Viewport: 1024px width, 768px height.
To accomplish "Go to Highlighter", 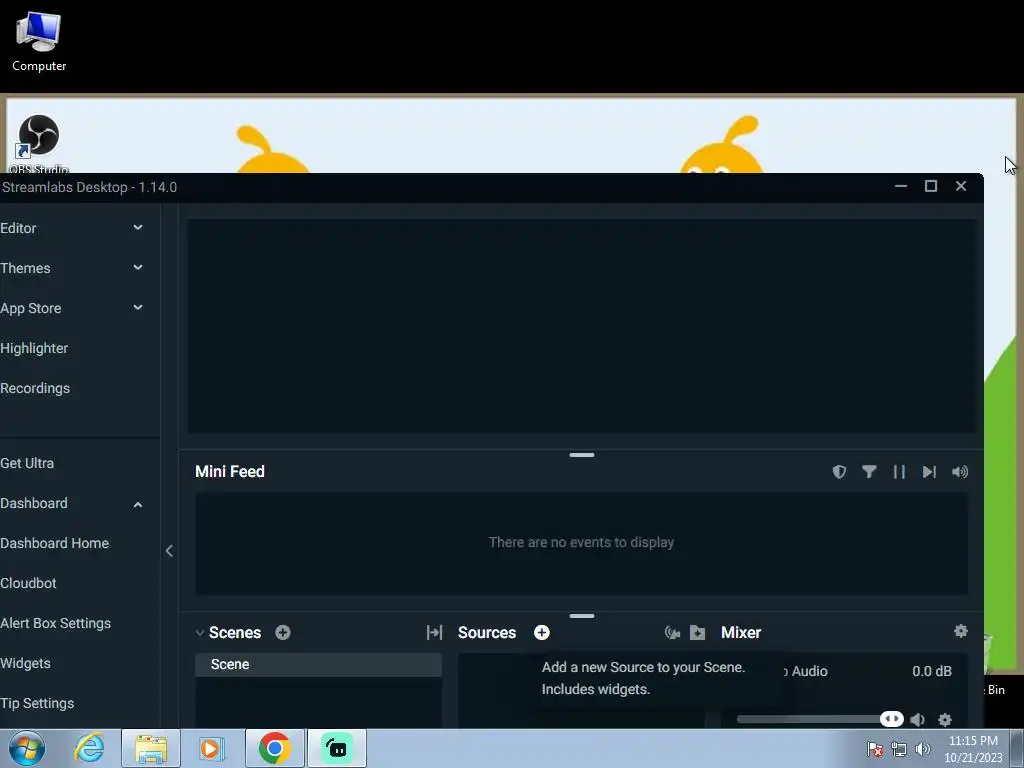I will tap(34, 348).
